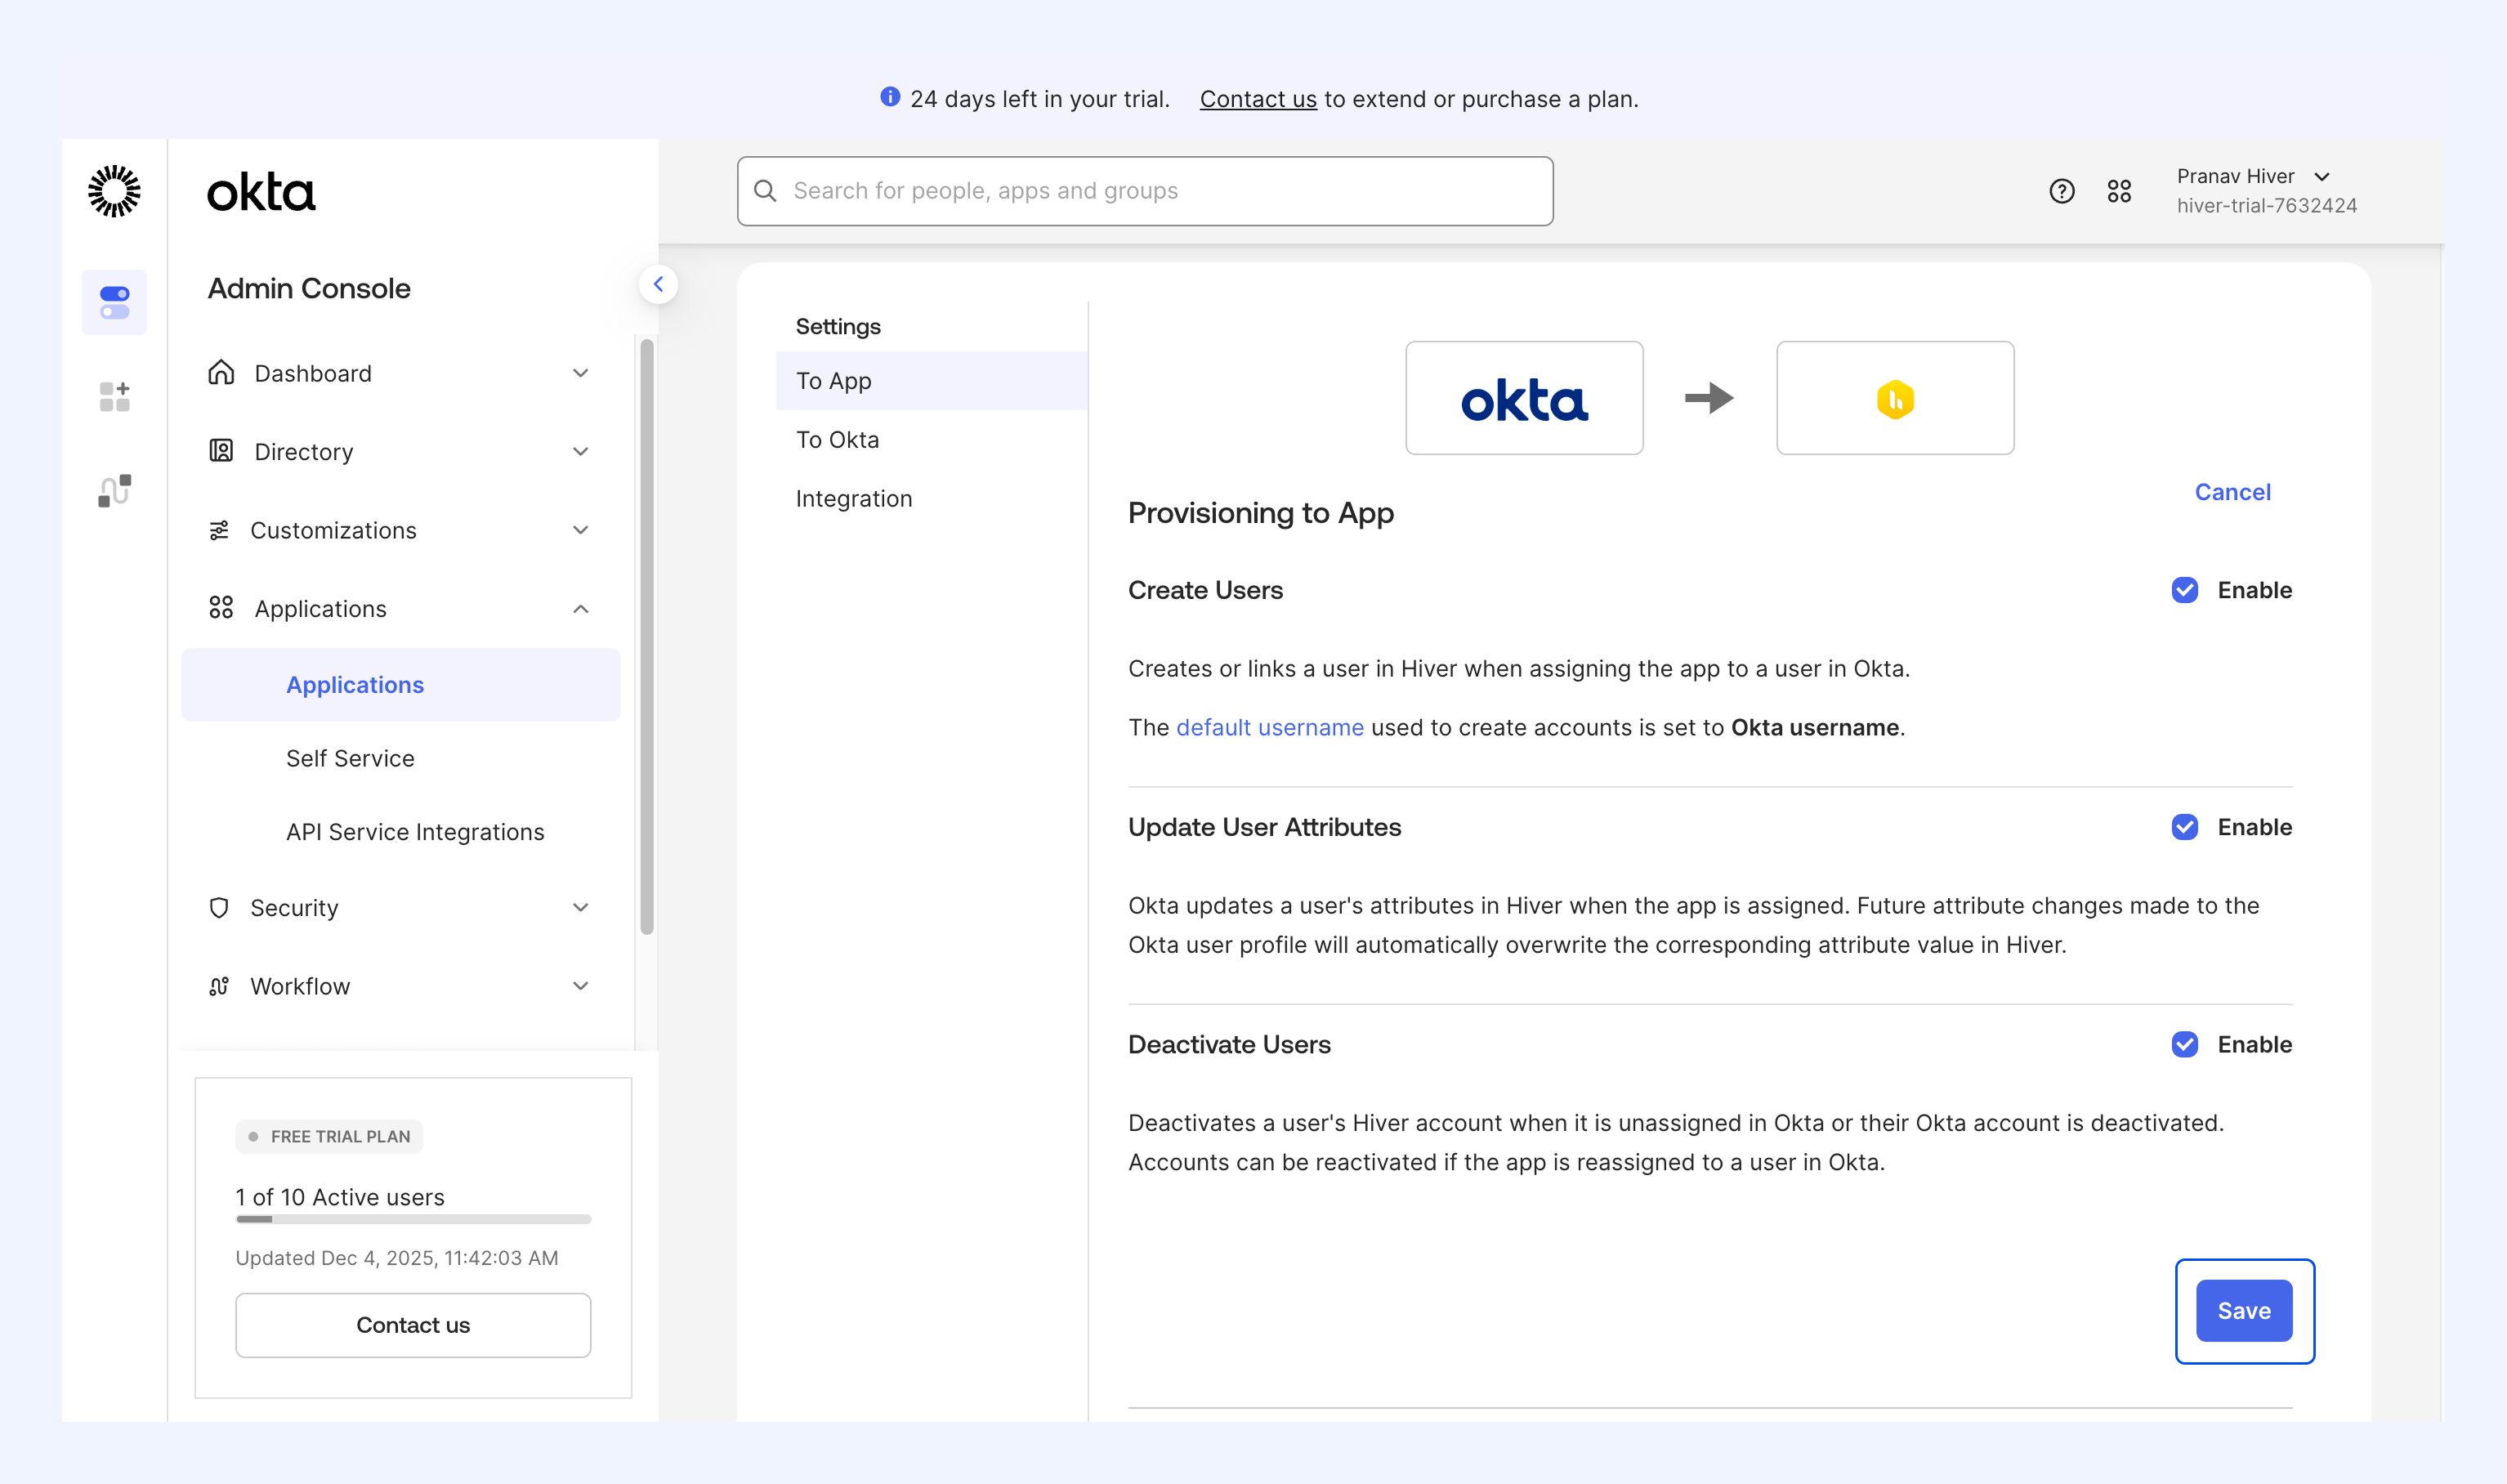Open the help question mark icon
The height and width of the screenshot is (1484, 2507).
[x=2062, y=191]
